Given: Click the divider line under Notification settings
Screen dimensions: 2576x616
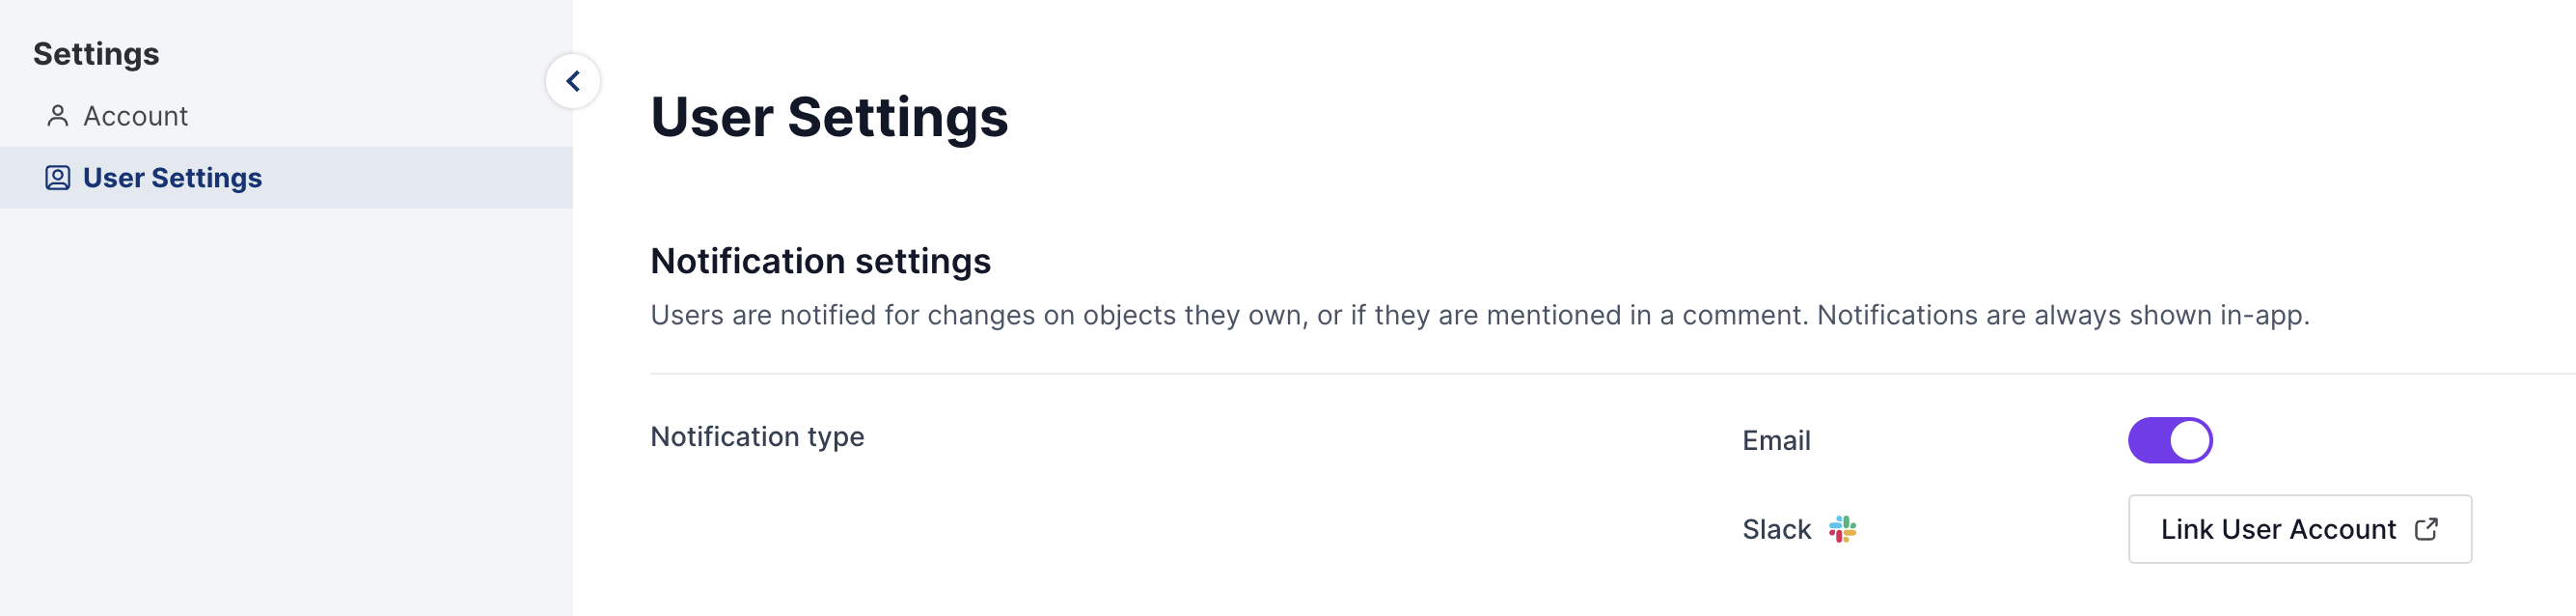Looking at the screenshot, I should pos(1600,374).
